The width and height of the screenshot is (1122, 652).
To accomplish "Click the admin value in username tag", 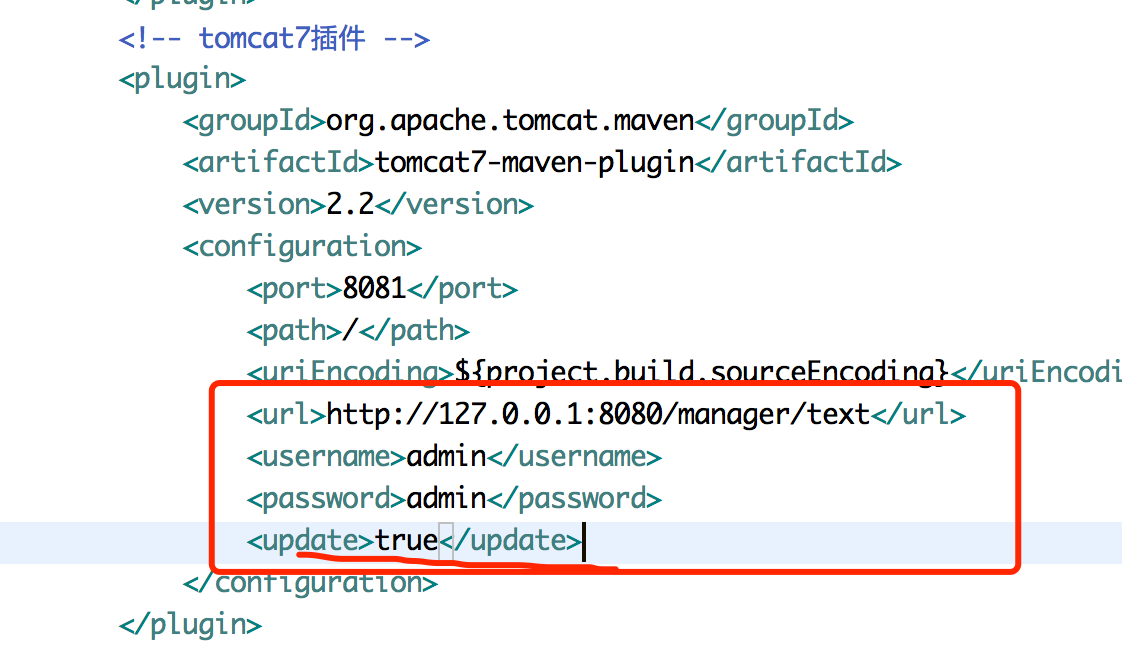I will tap(446, 457).
